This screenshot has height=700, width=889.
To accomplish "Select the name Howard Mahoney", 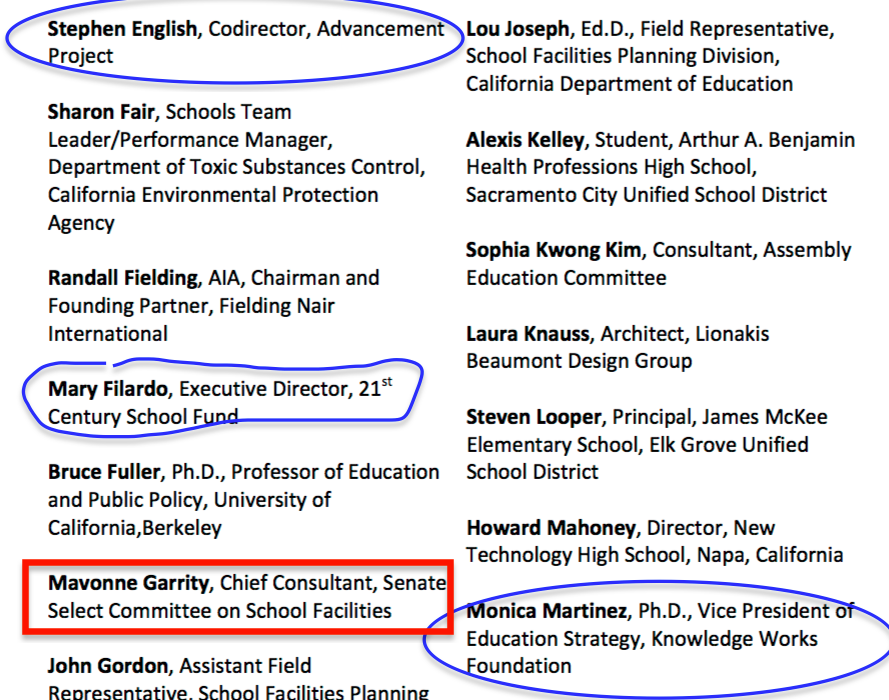I will (x=550, y=527).
